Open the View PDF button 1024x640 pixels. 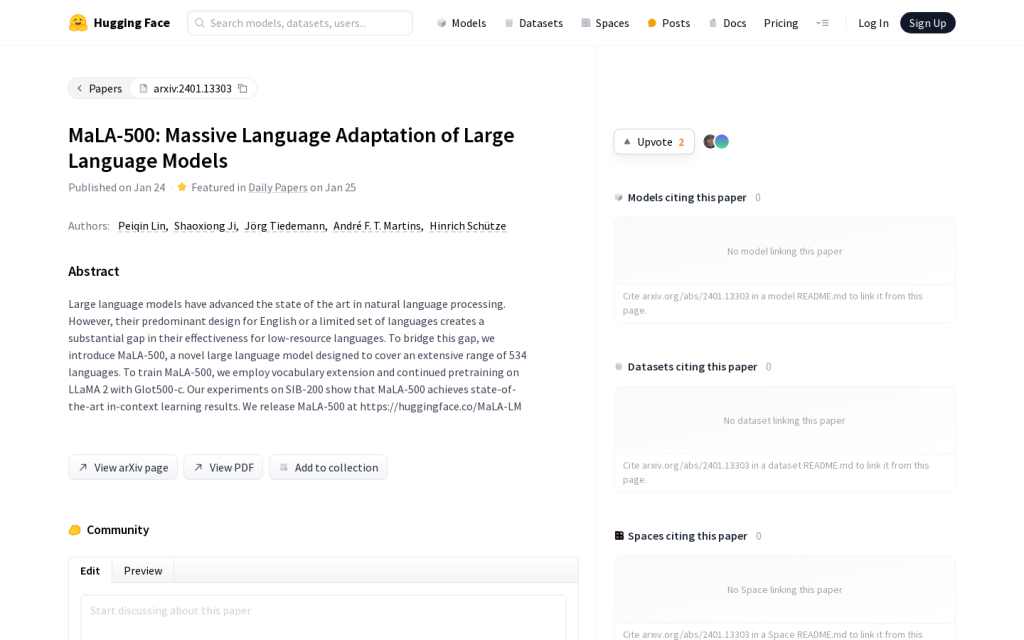223,467
